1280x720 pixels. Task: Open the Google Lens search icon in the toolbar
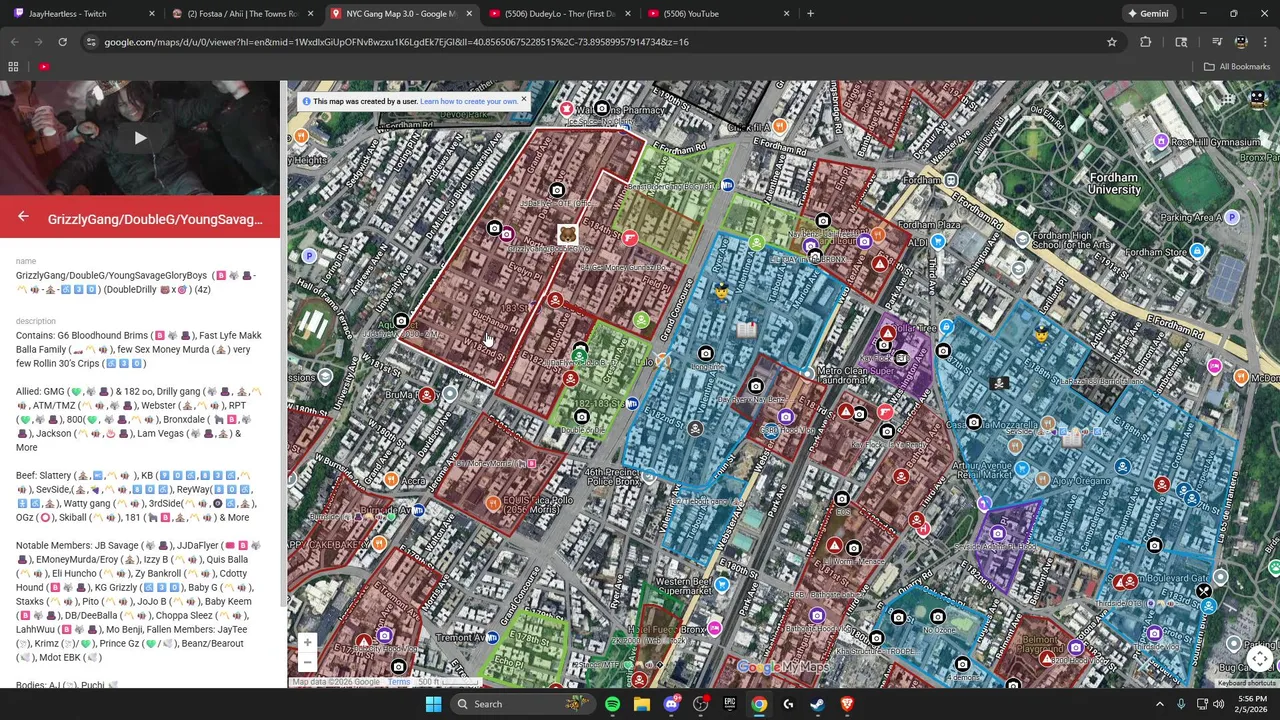(x=1181, y=42)
